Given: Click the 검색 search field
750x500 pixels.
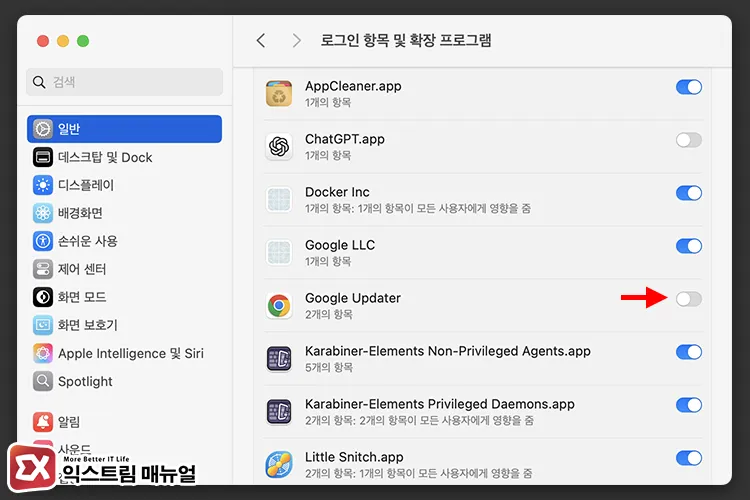Looking at the screenshot, I should [124, 82].
